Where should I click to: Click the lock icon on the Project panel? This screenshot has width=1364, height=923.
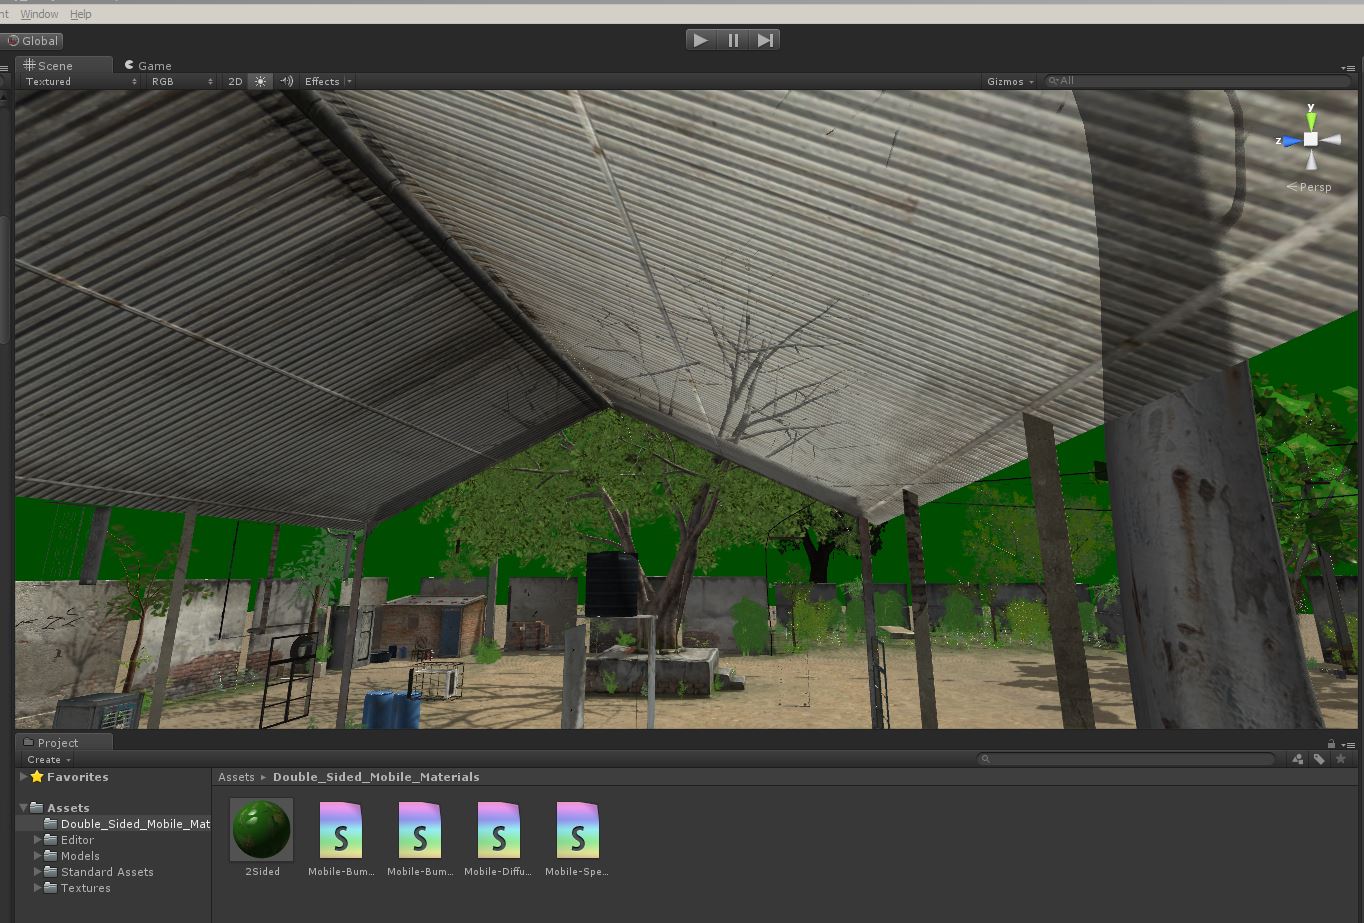1330,742
